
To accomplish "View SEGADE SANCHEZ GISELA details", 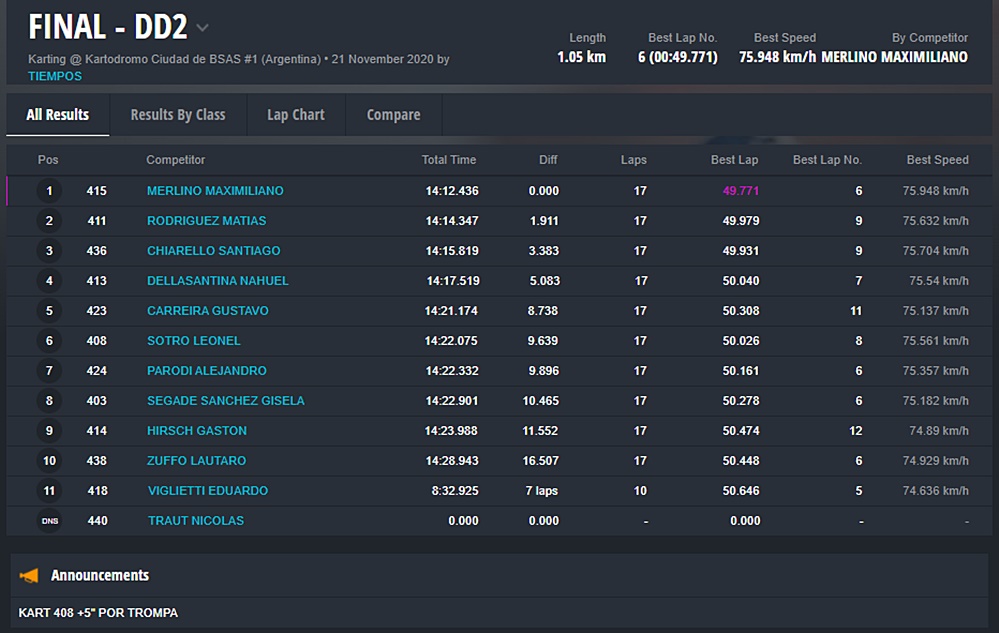I will click(225, 401).
